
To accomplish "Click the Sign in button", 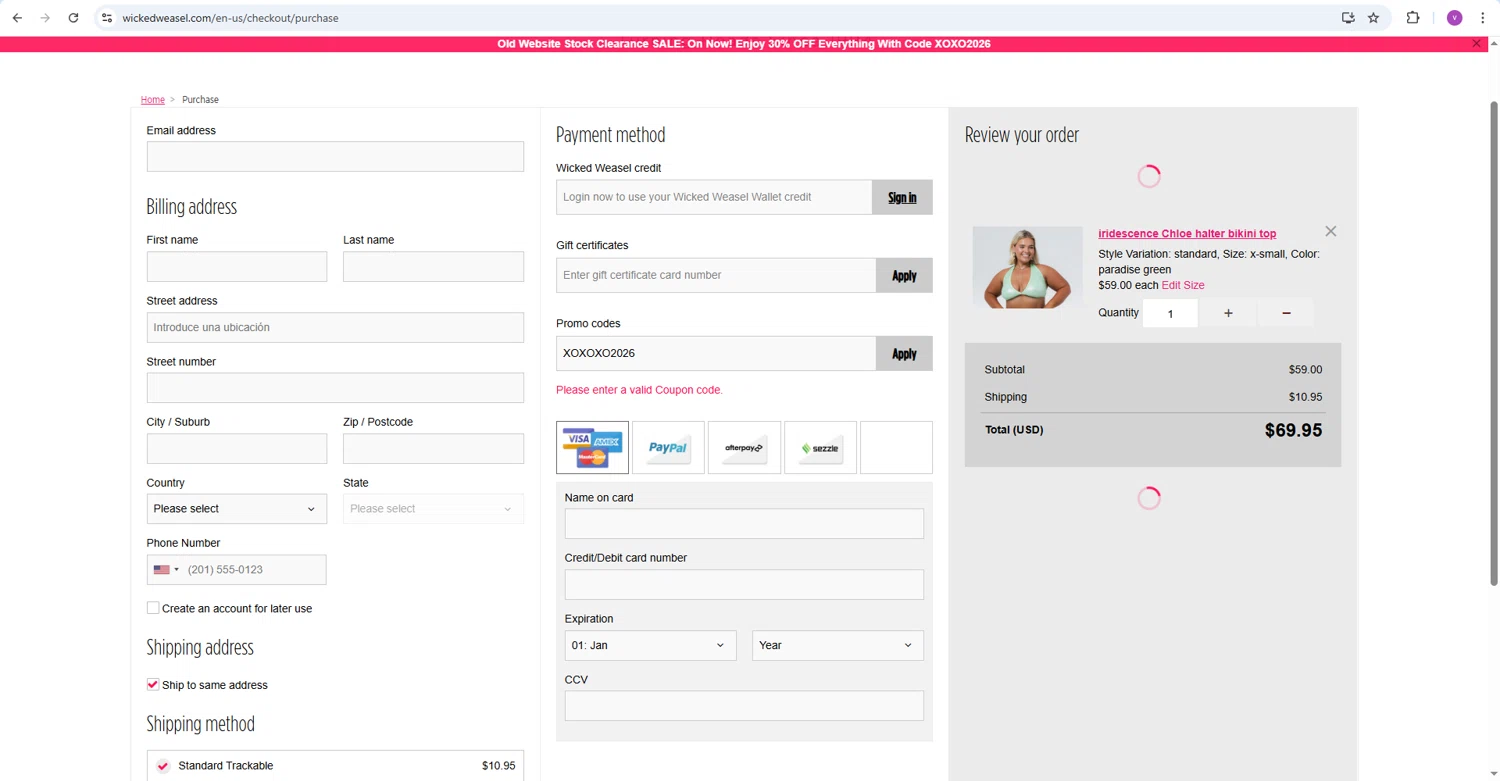I will [902, 197].
